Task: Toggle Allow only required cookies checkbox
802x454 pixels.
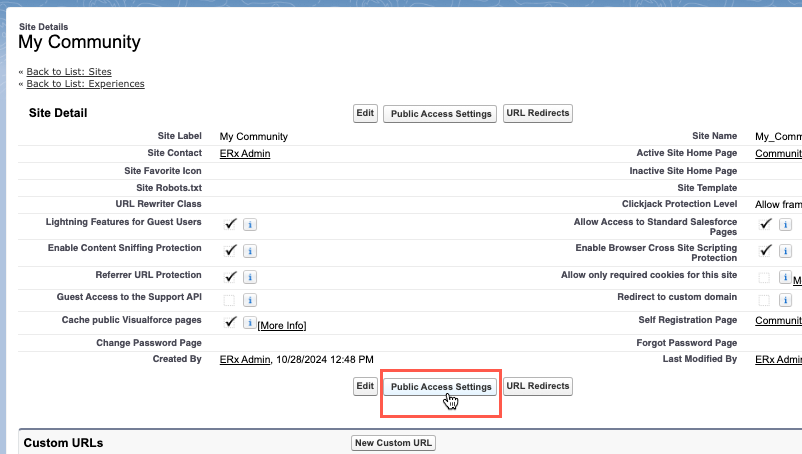Action: [765, 277]
